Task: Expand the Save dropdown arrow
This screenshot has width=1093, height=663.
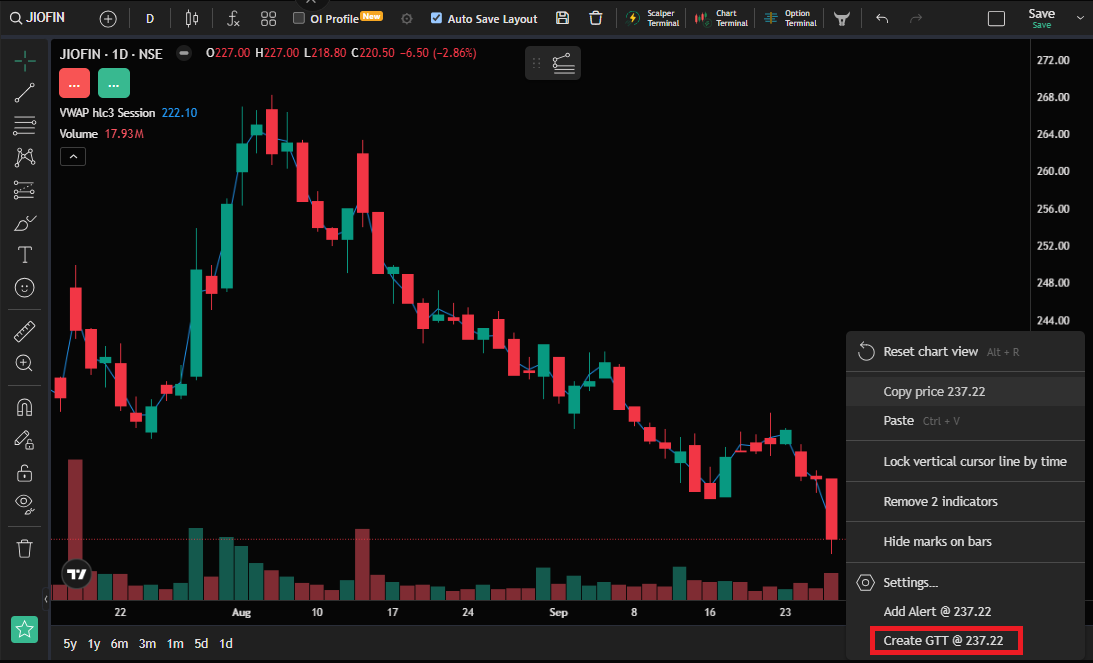Action: coord(1080,19)
